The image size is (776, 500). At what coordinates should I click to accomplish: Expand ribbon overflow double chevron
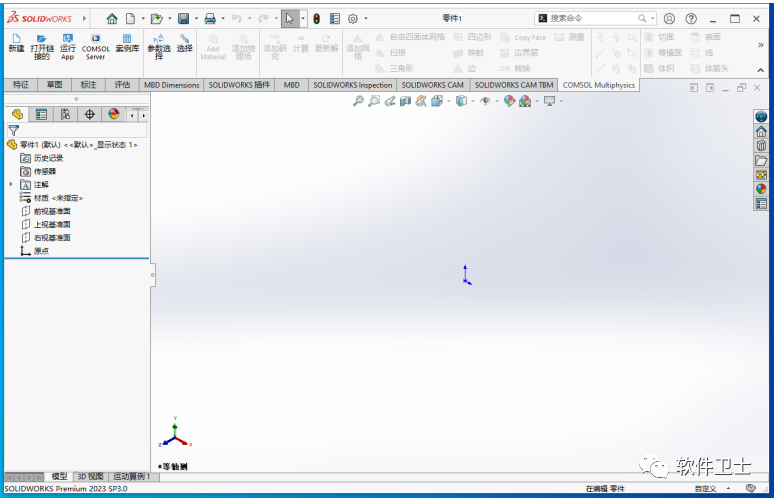(761, 45)
